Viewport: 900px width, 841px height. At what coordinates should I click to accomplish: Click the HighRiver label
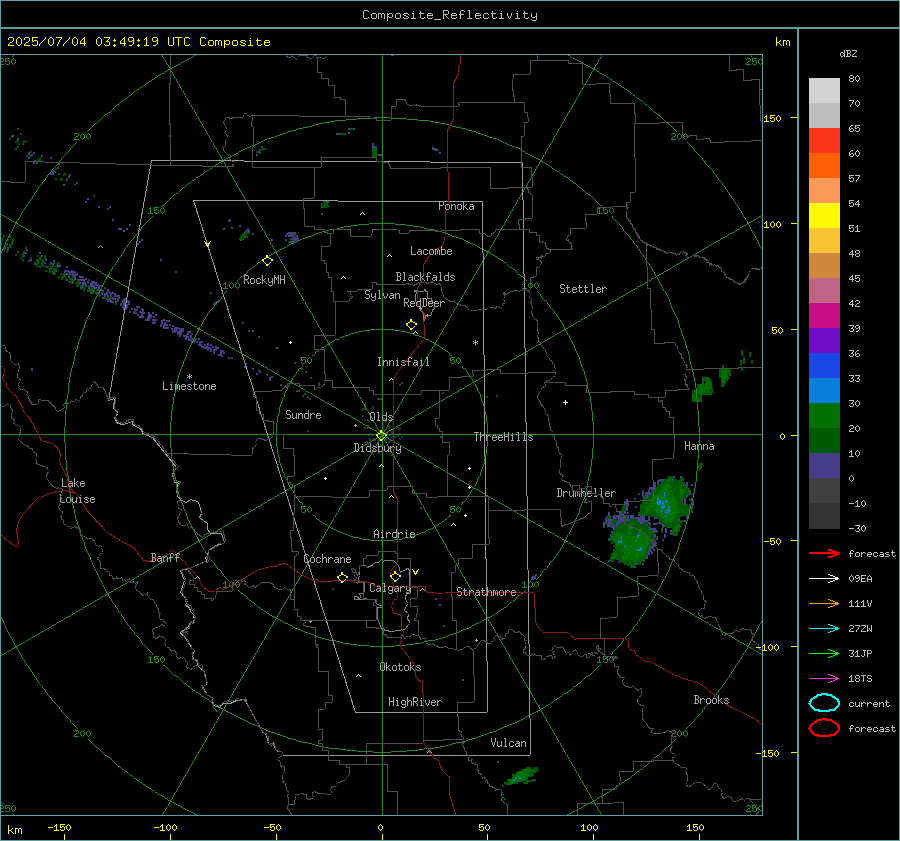(x=415, y=702)
